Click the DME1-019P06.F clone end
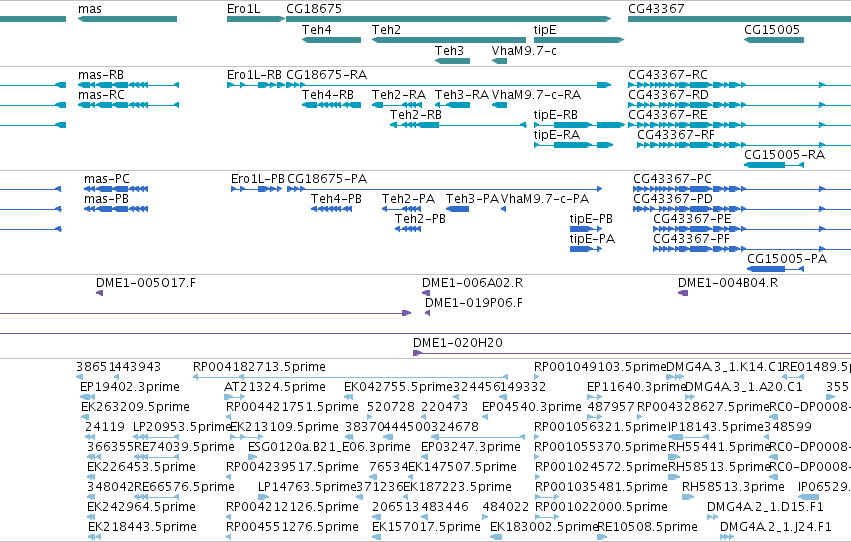851x542 pixels. click(x=428, y=313)
